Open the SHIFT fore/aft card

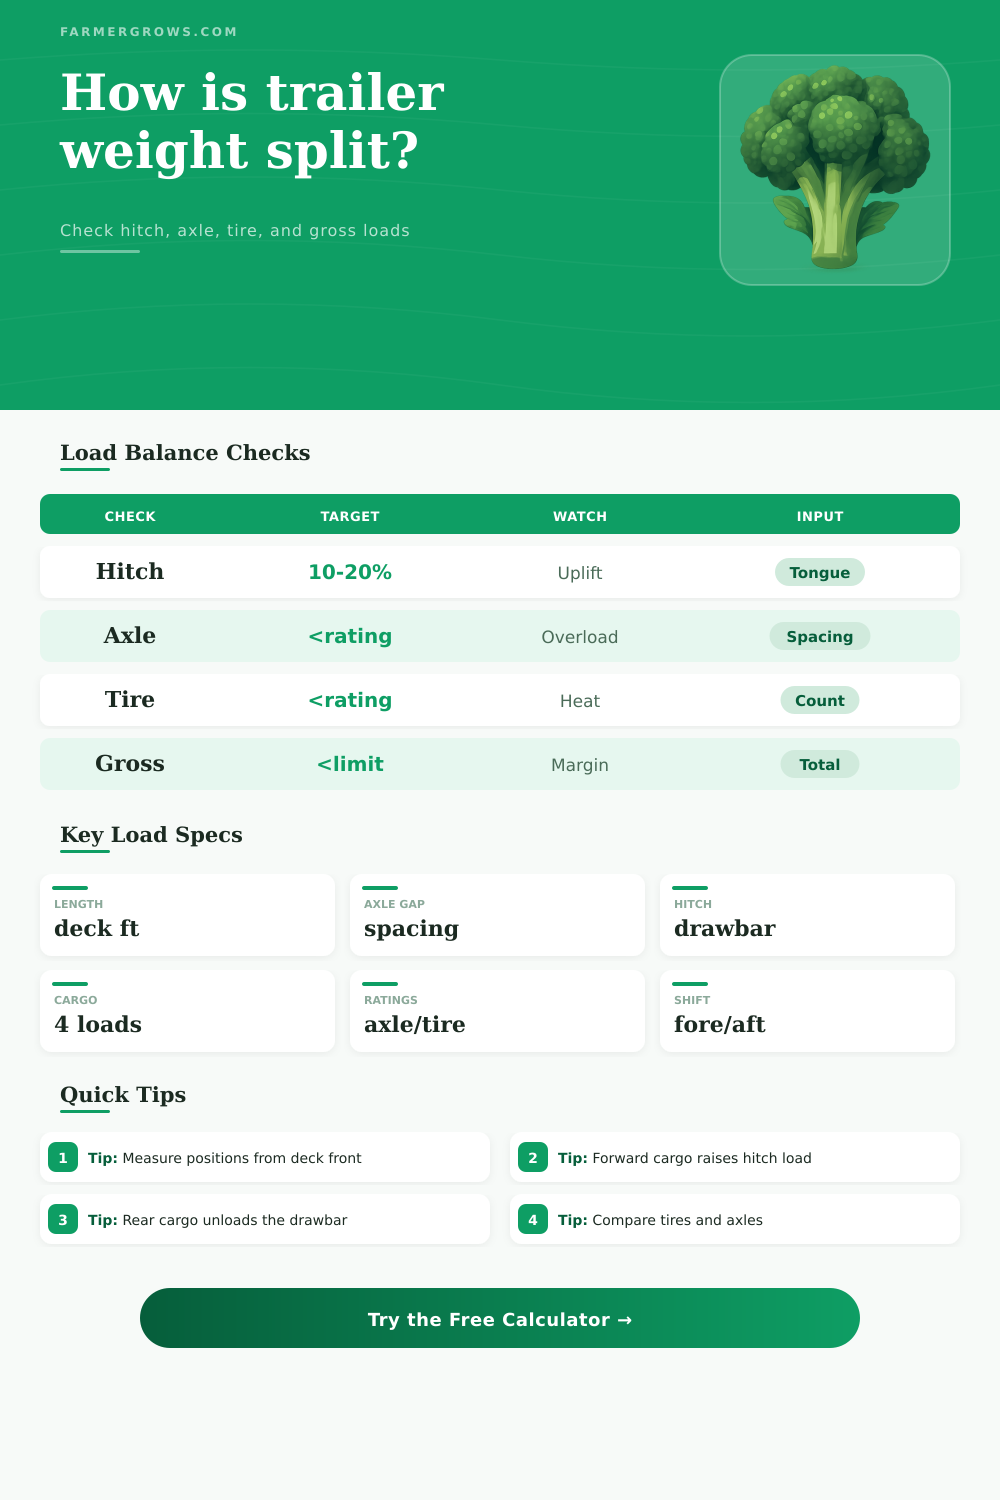(807, 1011)
